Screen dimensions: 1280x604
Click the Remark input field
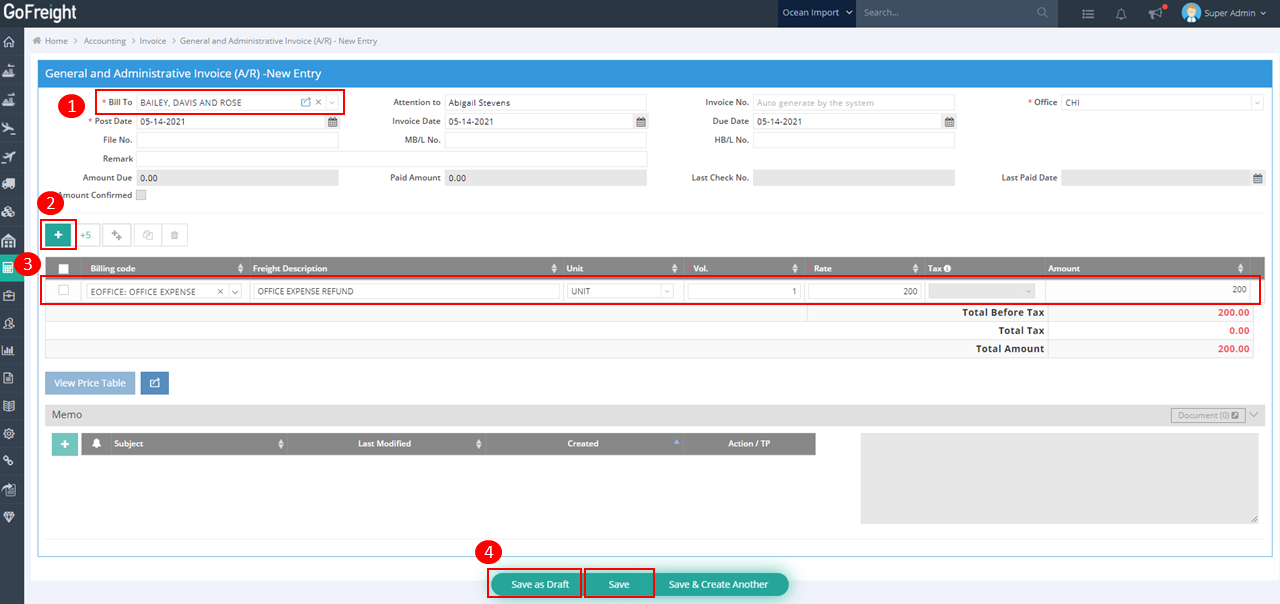pyautogui.click(x=391, y=159)
